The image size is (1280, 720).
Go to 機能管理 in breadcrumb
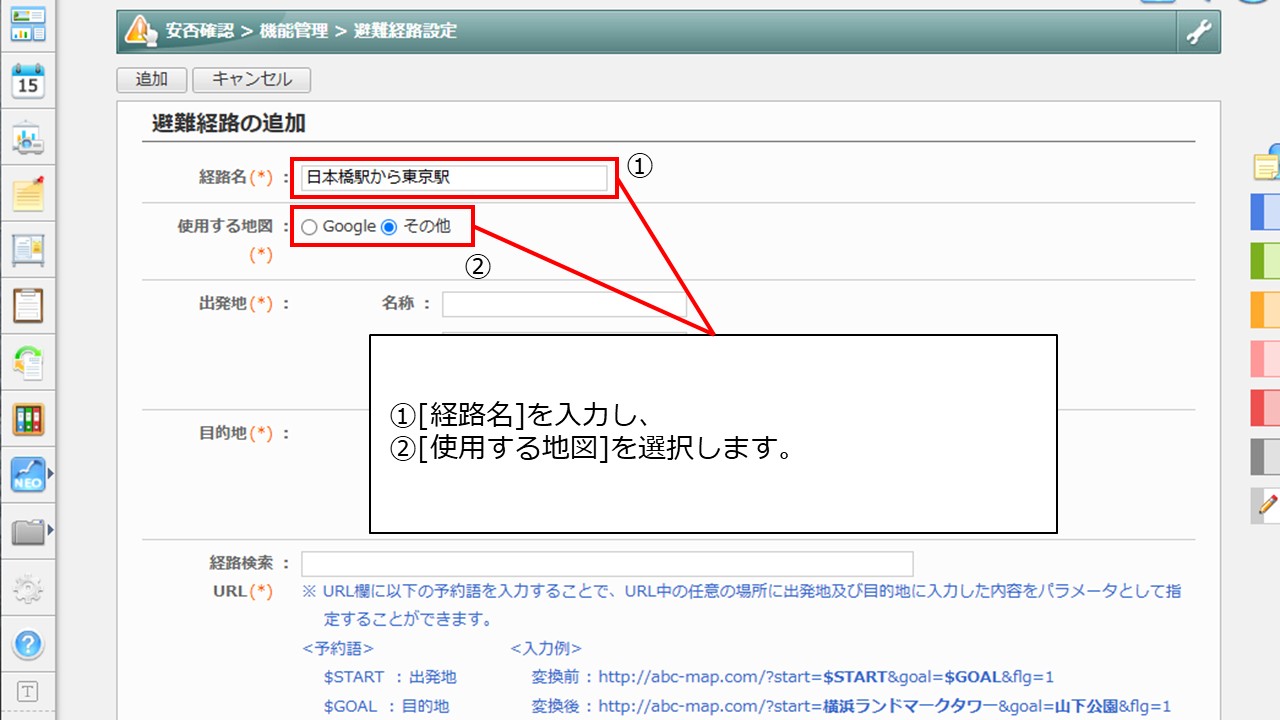click(294, 31)
